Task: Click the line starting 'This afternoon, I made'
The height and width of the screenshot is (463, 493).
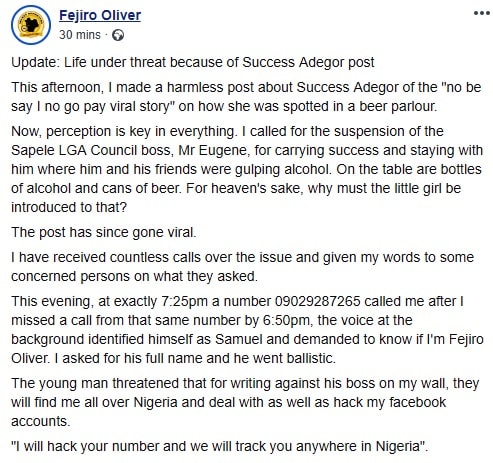Action: (x=246, y=87)
